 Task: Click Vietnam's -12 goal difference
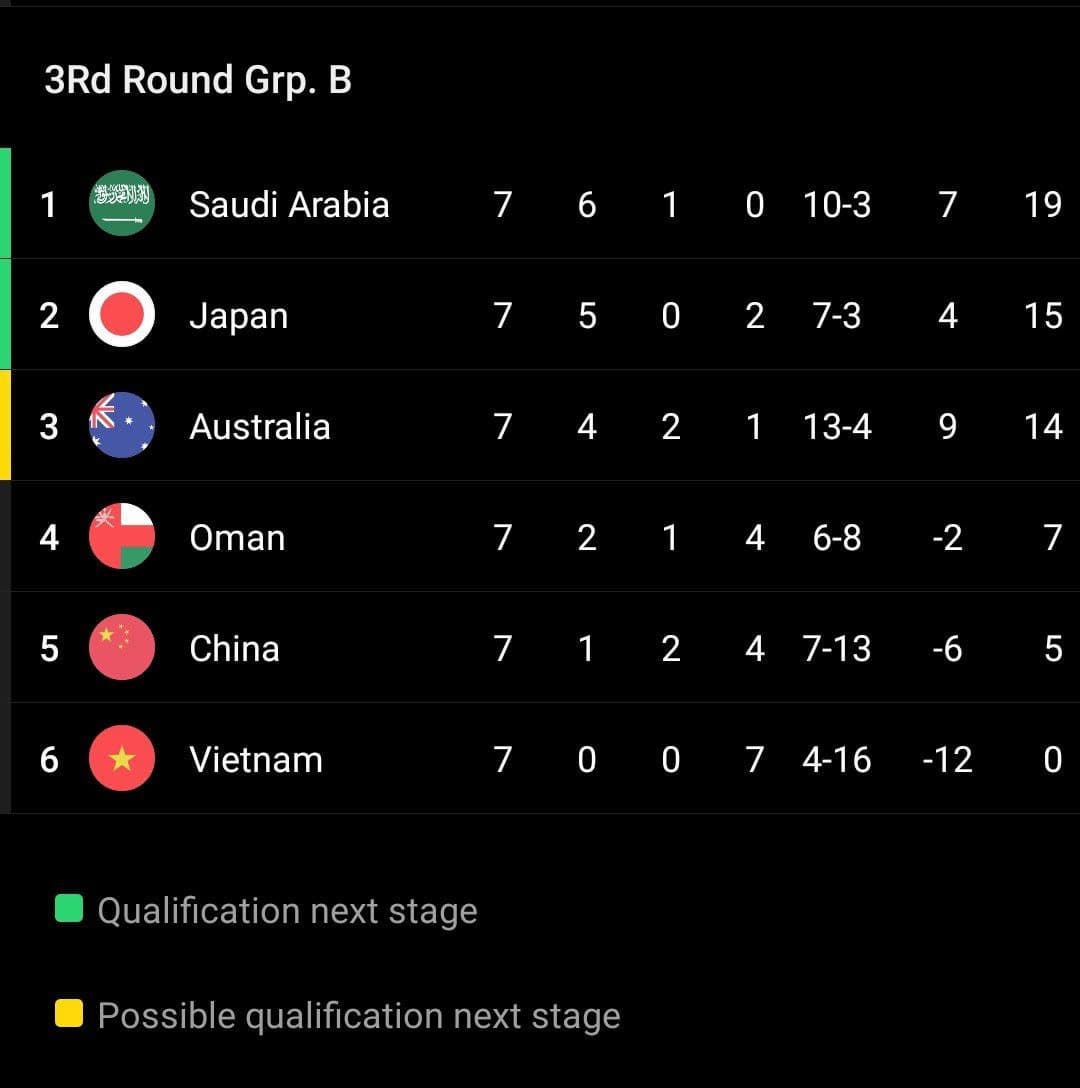[x=946, y=760]
